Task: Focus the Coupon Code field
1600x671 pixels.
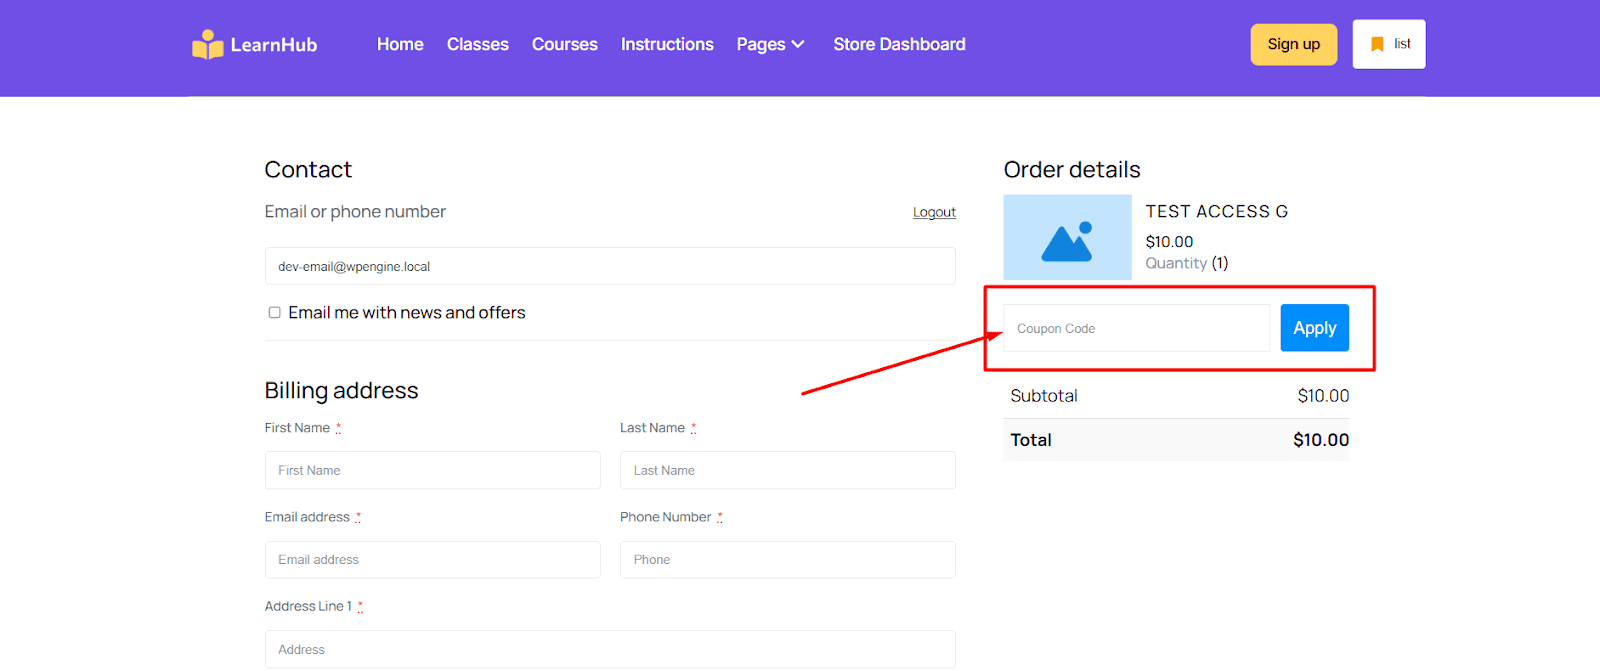Action: 1136,328
